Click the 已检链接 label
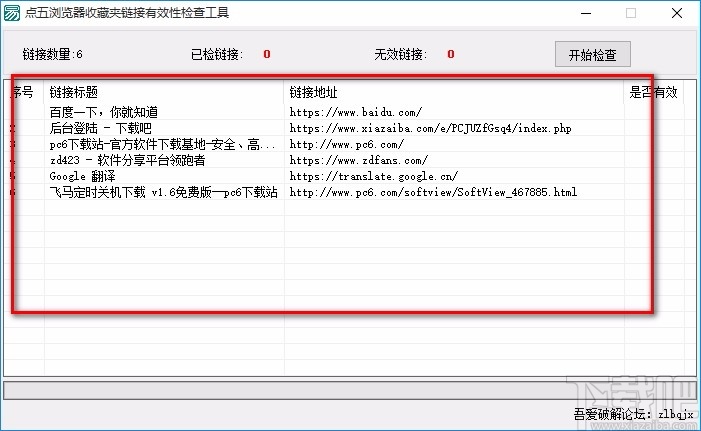The width and height of the screenshot is (701, 431). 217,54
